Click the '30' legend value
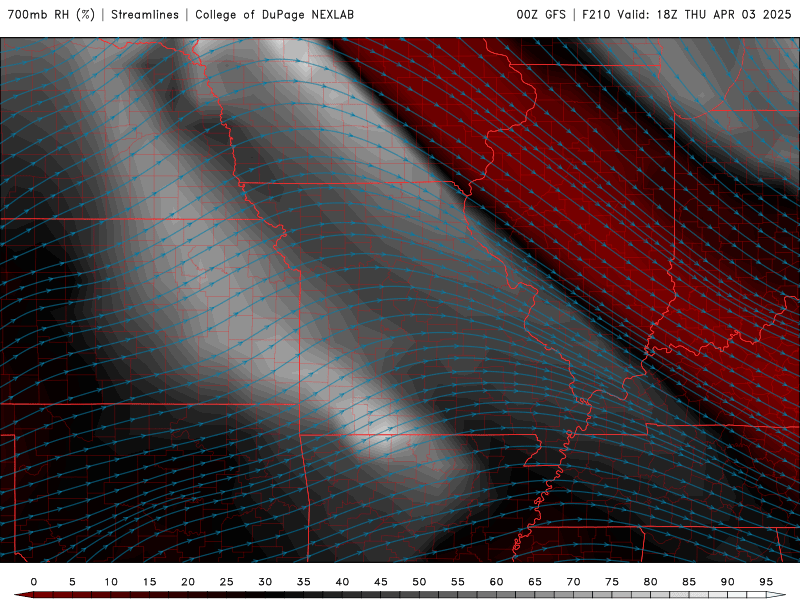The height and width of the screenshot is (600, 800). pyautogui.click(x=265, y=582)
